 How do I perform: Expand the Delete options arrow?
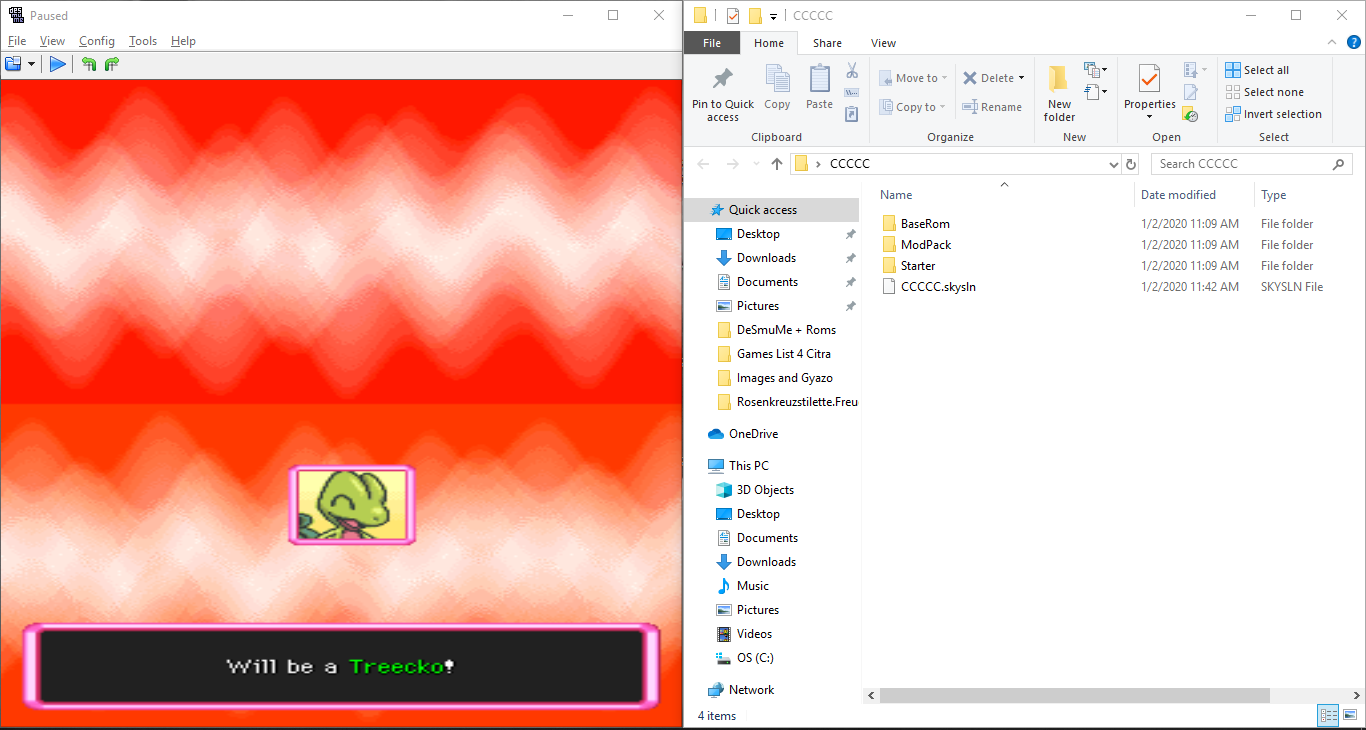1021,78
